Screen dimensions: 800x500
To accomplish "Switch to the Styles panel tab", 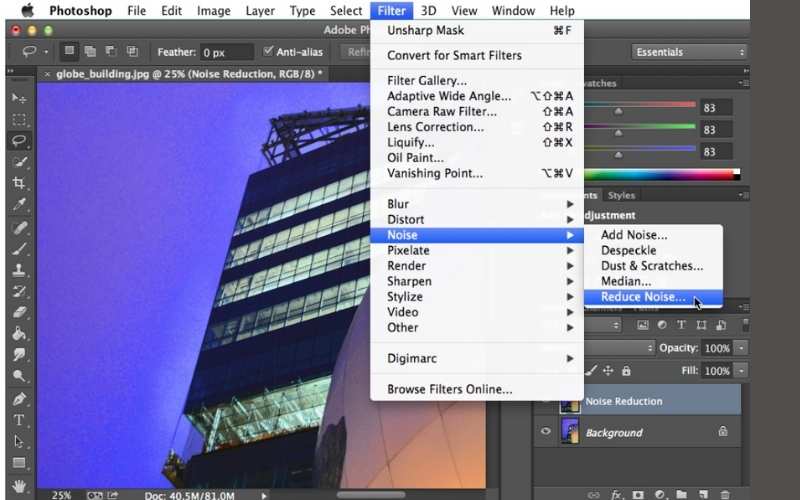I will (x=621, y=195).
